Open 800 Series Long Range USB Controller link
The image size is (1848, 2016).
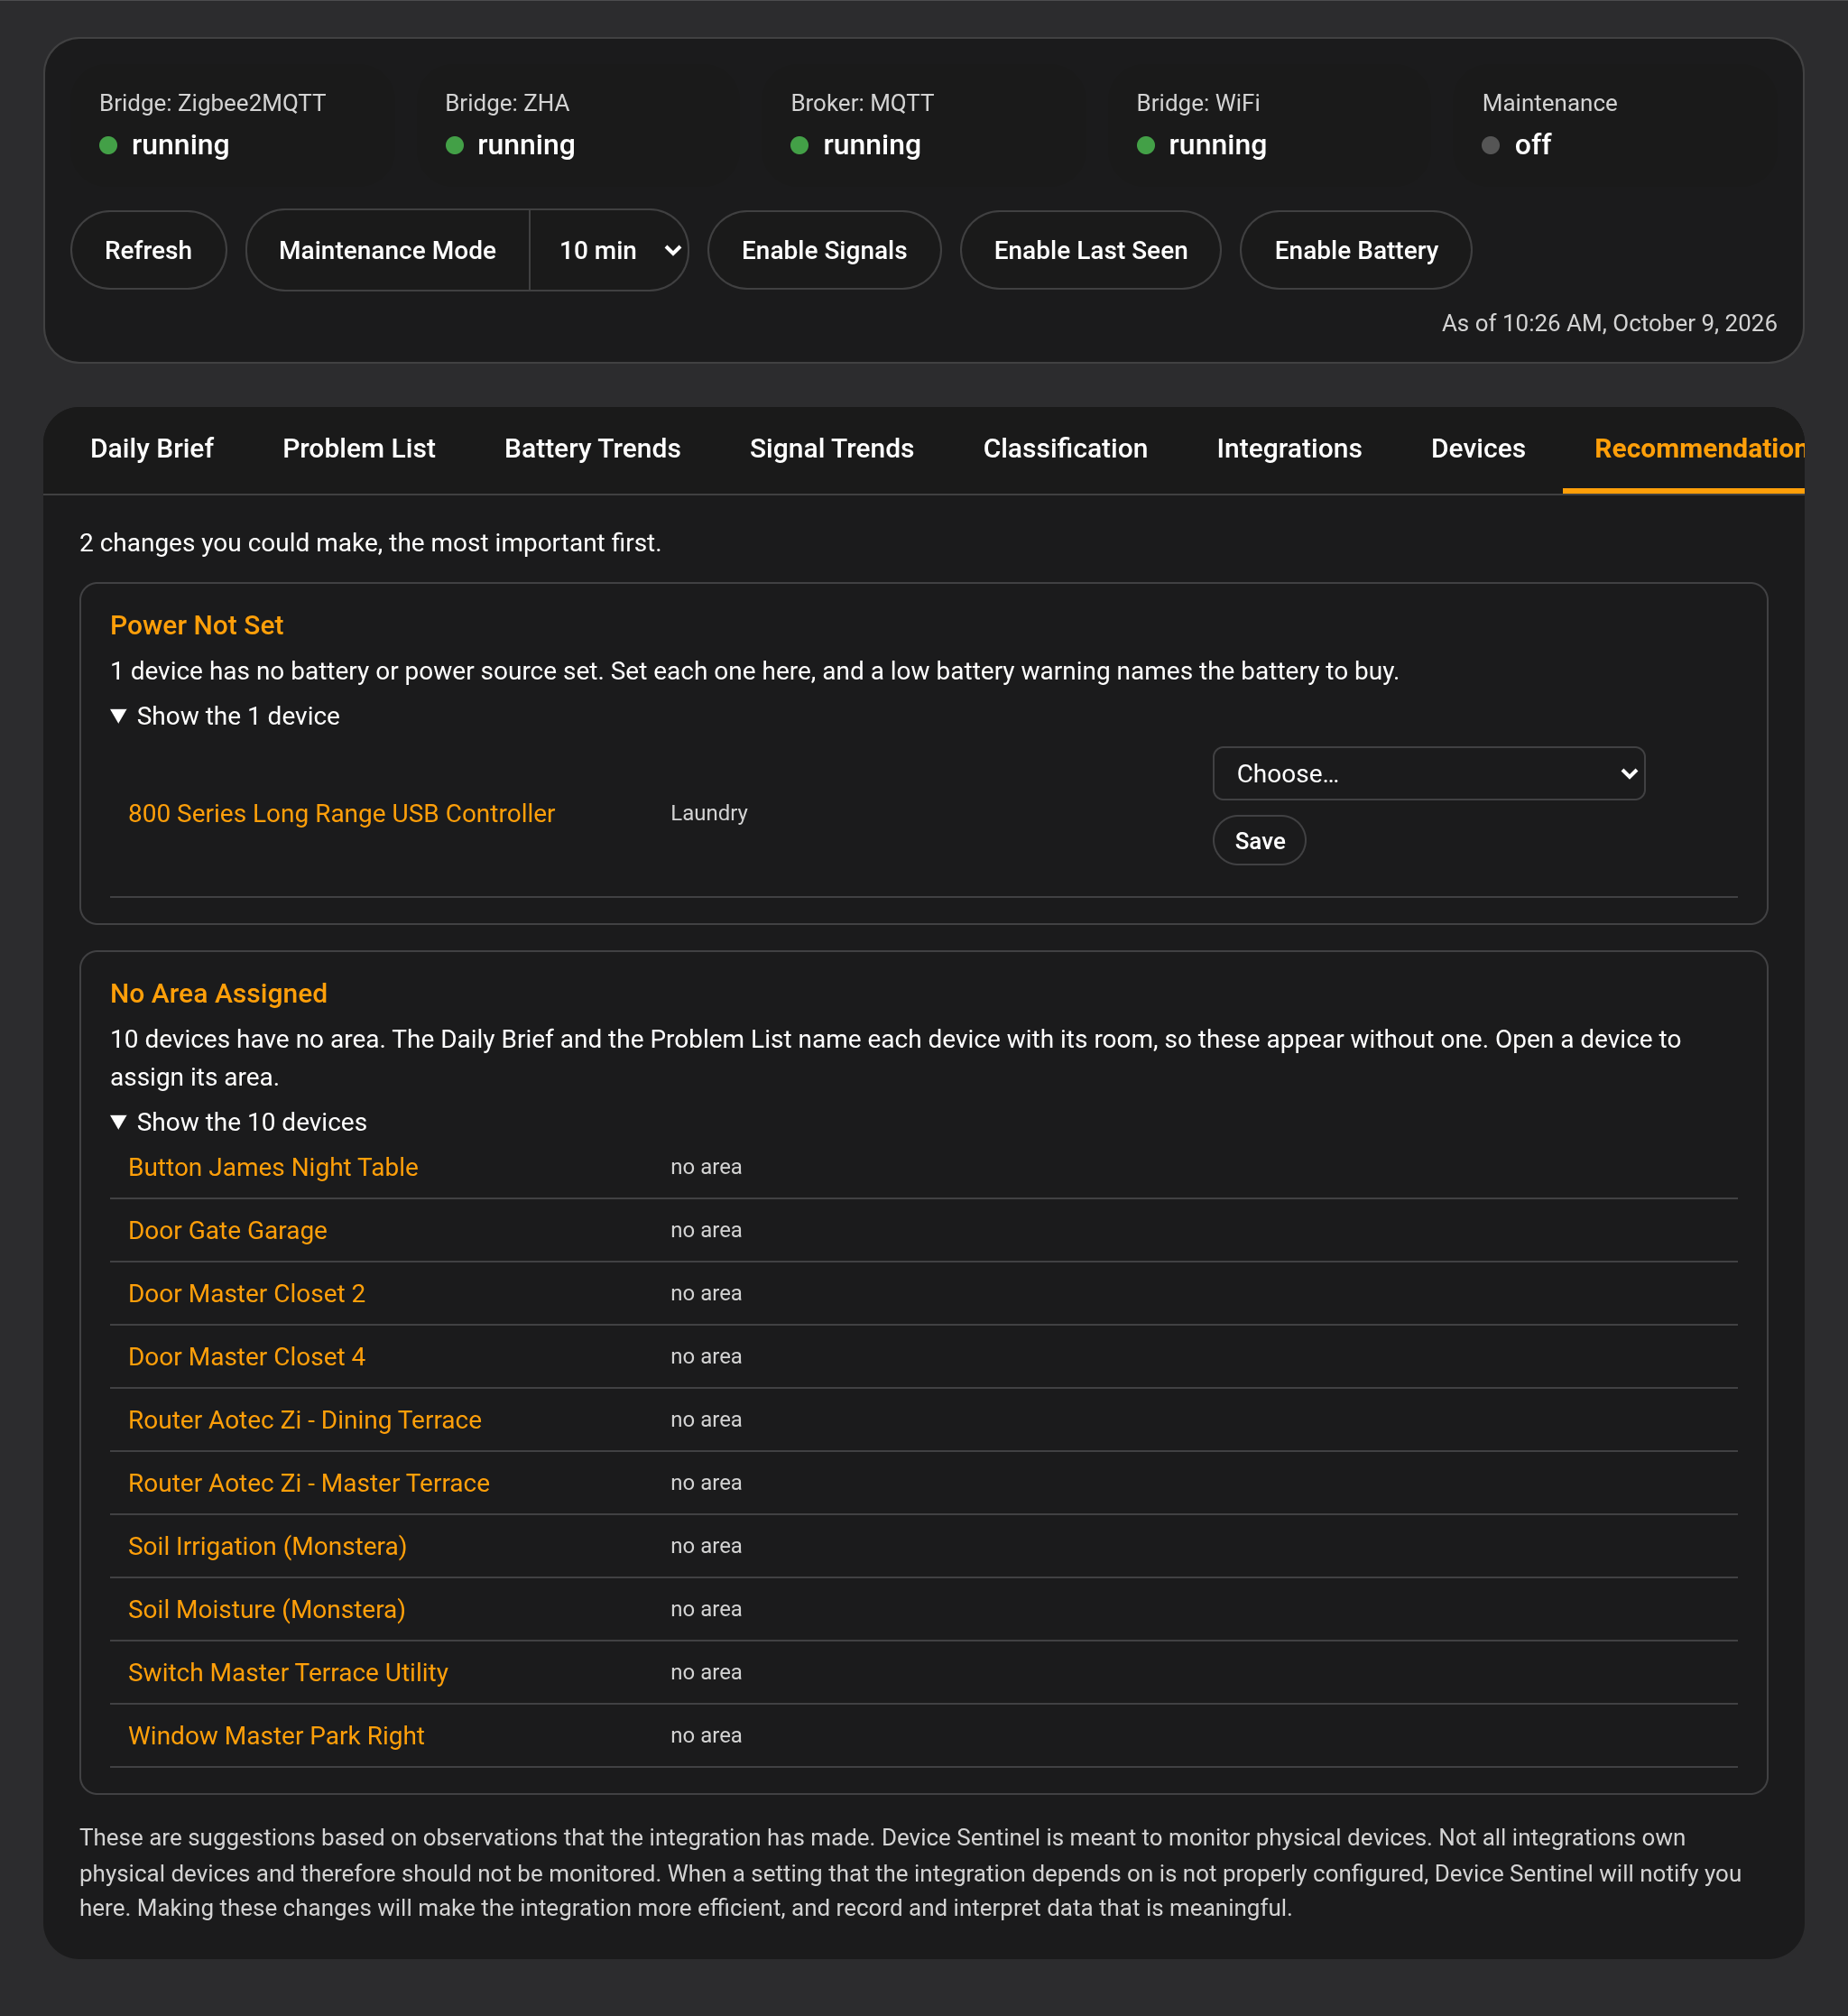point(341,813)
